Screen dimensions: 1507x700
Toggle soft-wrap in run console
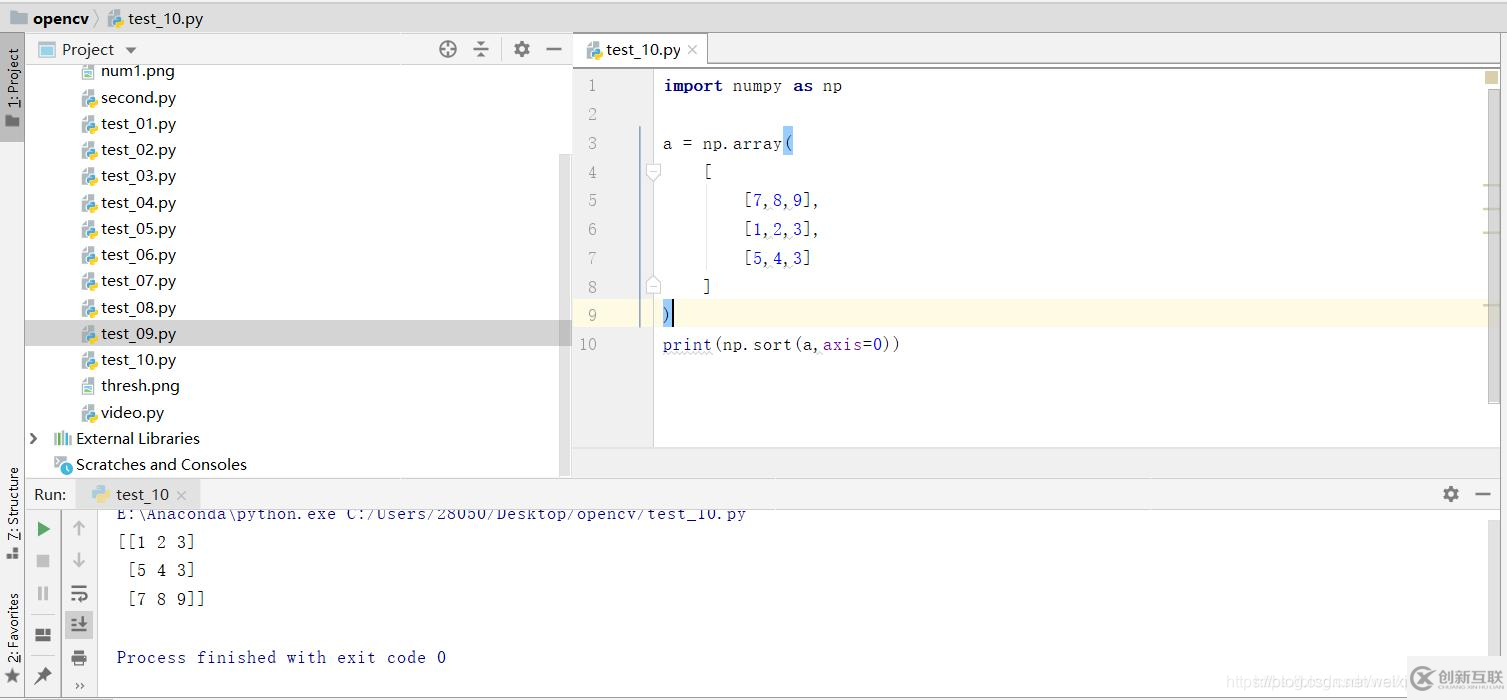coord(79,593)
